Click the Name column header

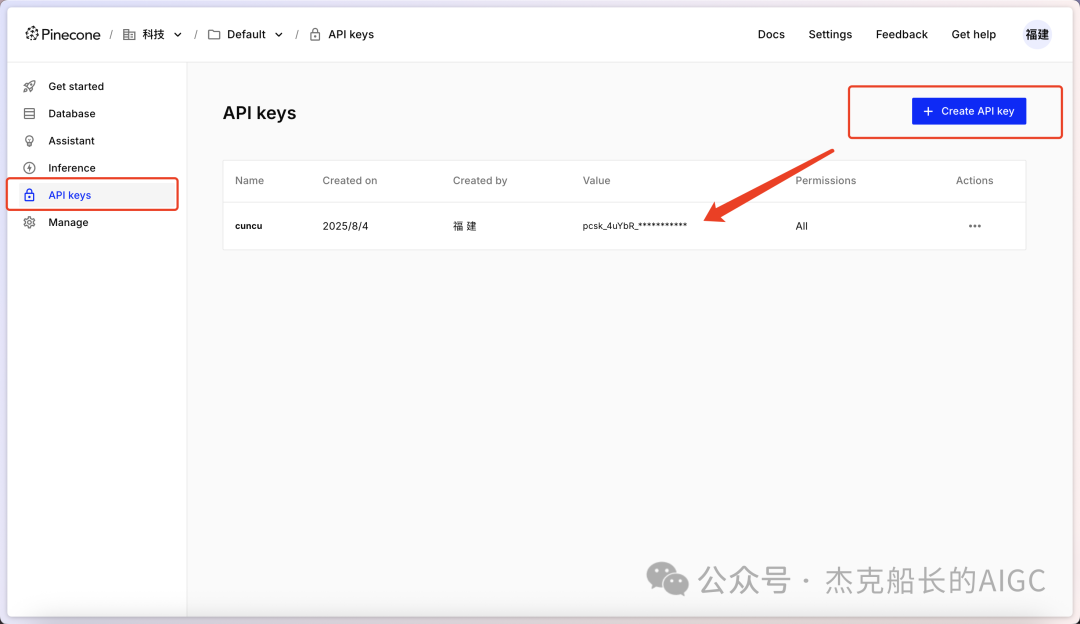pyautogui.click(x=249, y=180)
